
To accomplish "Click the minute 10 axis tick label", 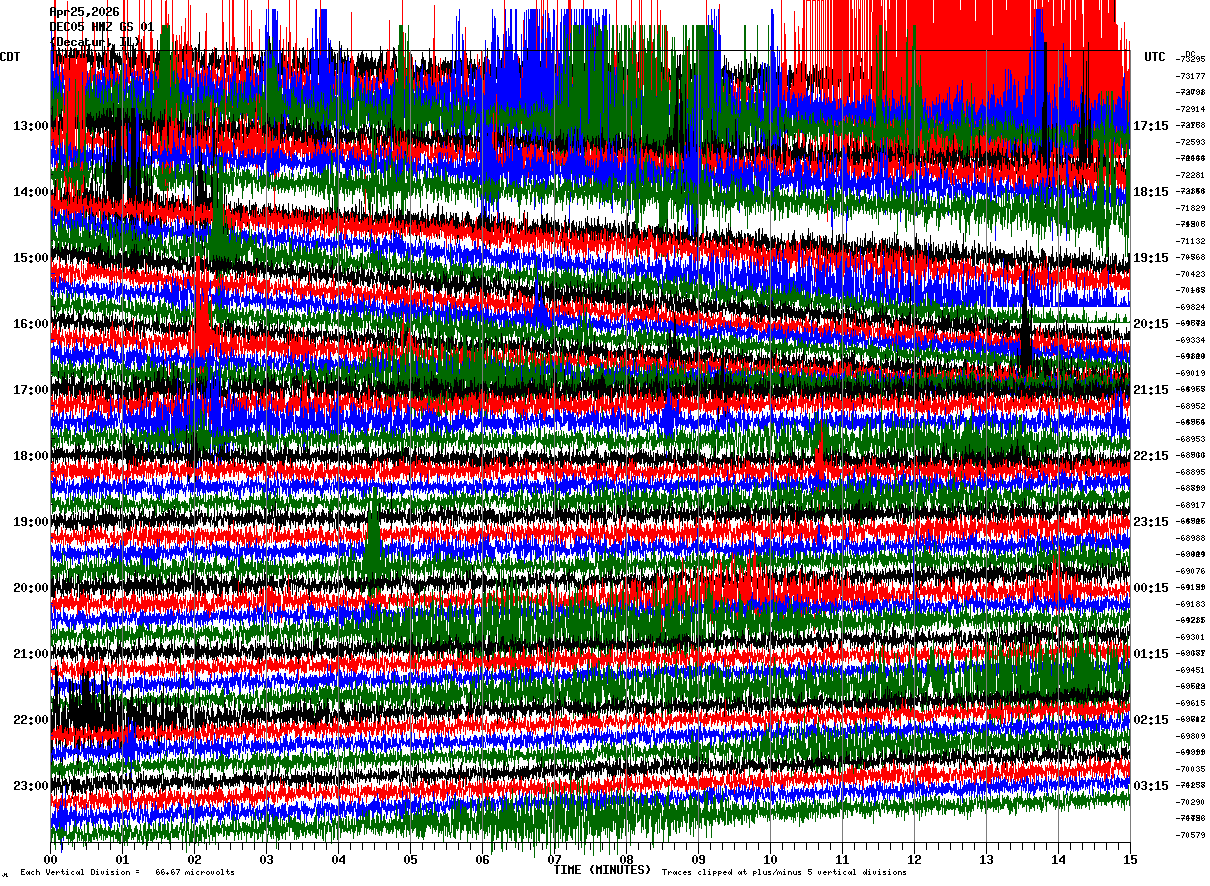I will 770,859.
